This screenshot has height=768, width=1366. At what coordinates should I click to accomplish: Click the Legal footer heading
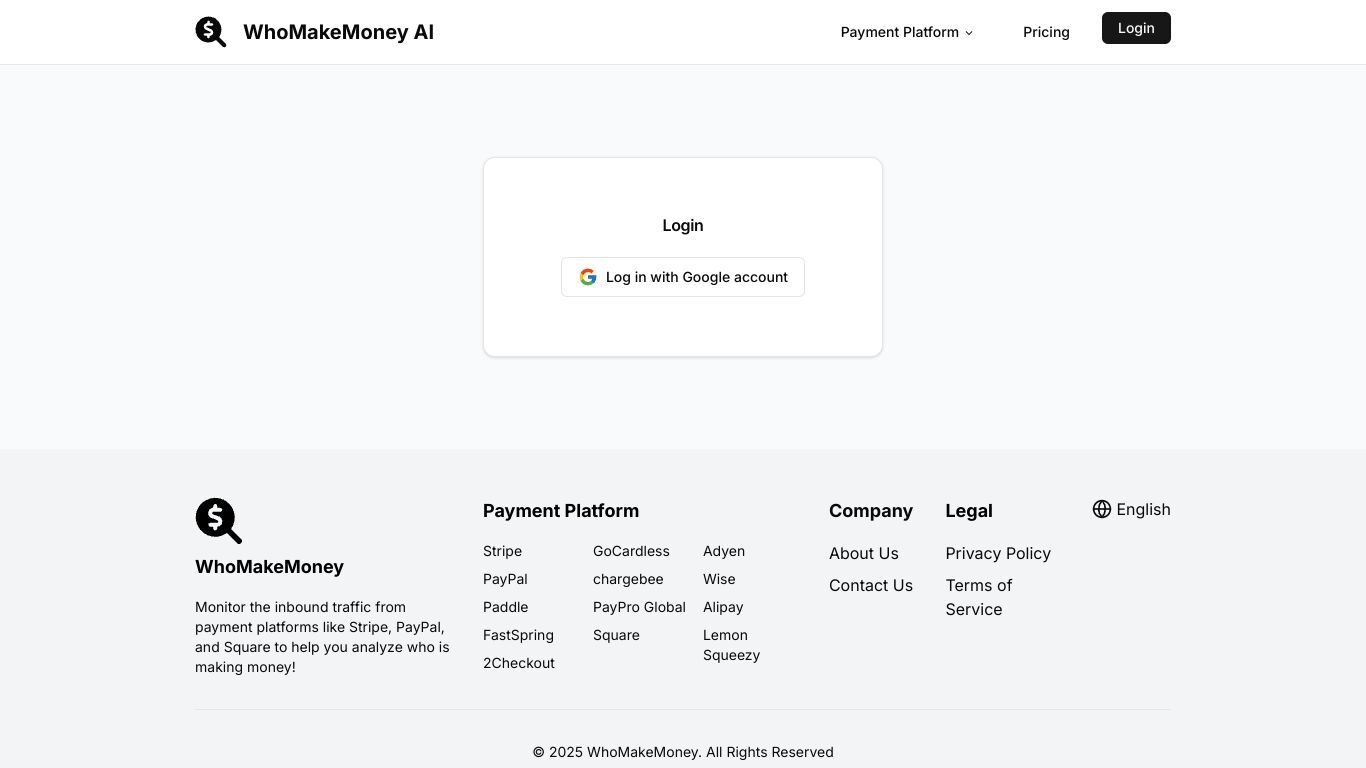pos(969,511)
